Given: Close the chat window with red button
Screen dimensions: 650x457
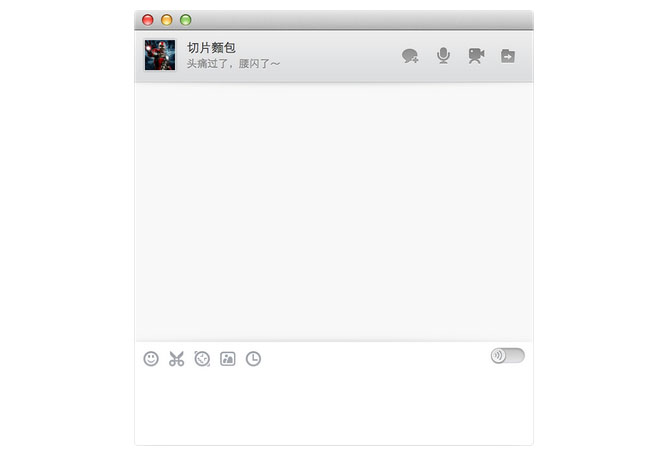Looking at the screenshot, I should click(x=148, y=20).
